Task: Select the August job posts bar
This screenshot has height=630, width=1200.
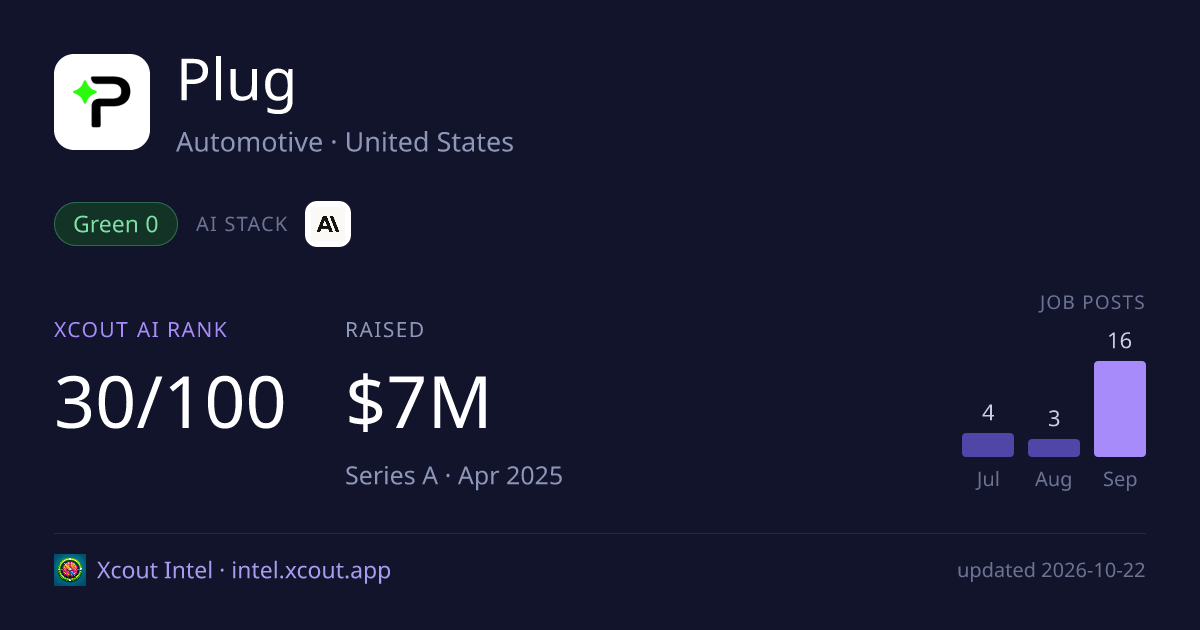Action: 1054,448
